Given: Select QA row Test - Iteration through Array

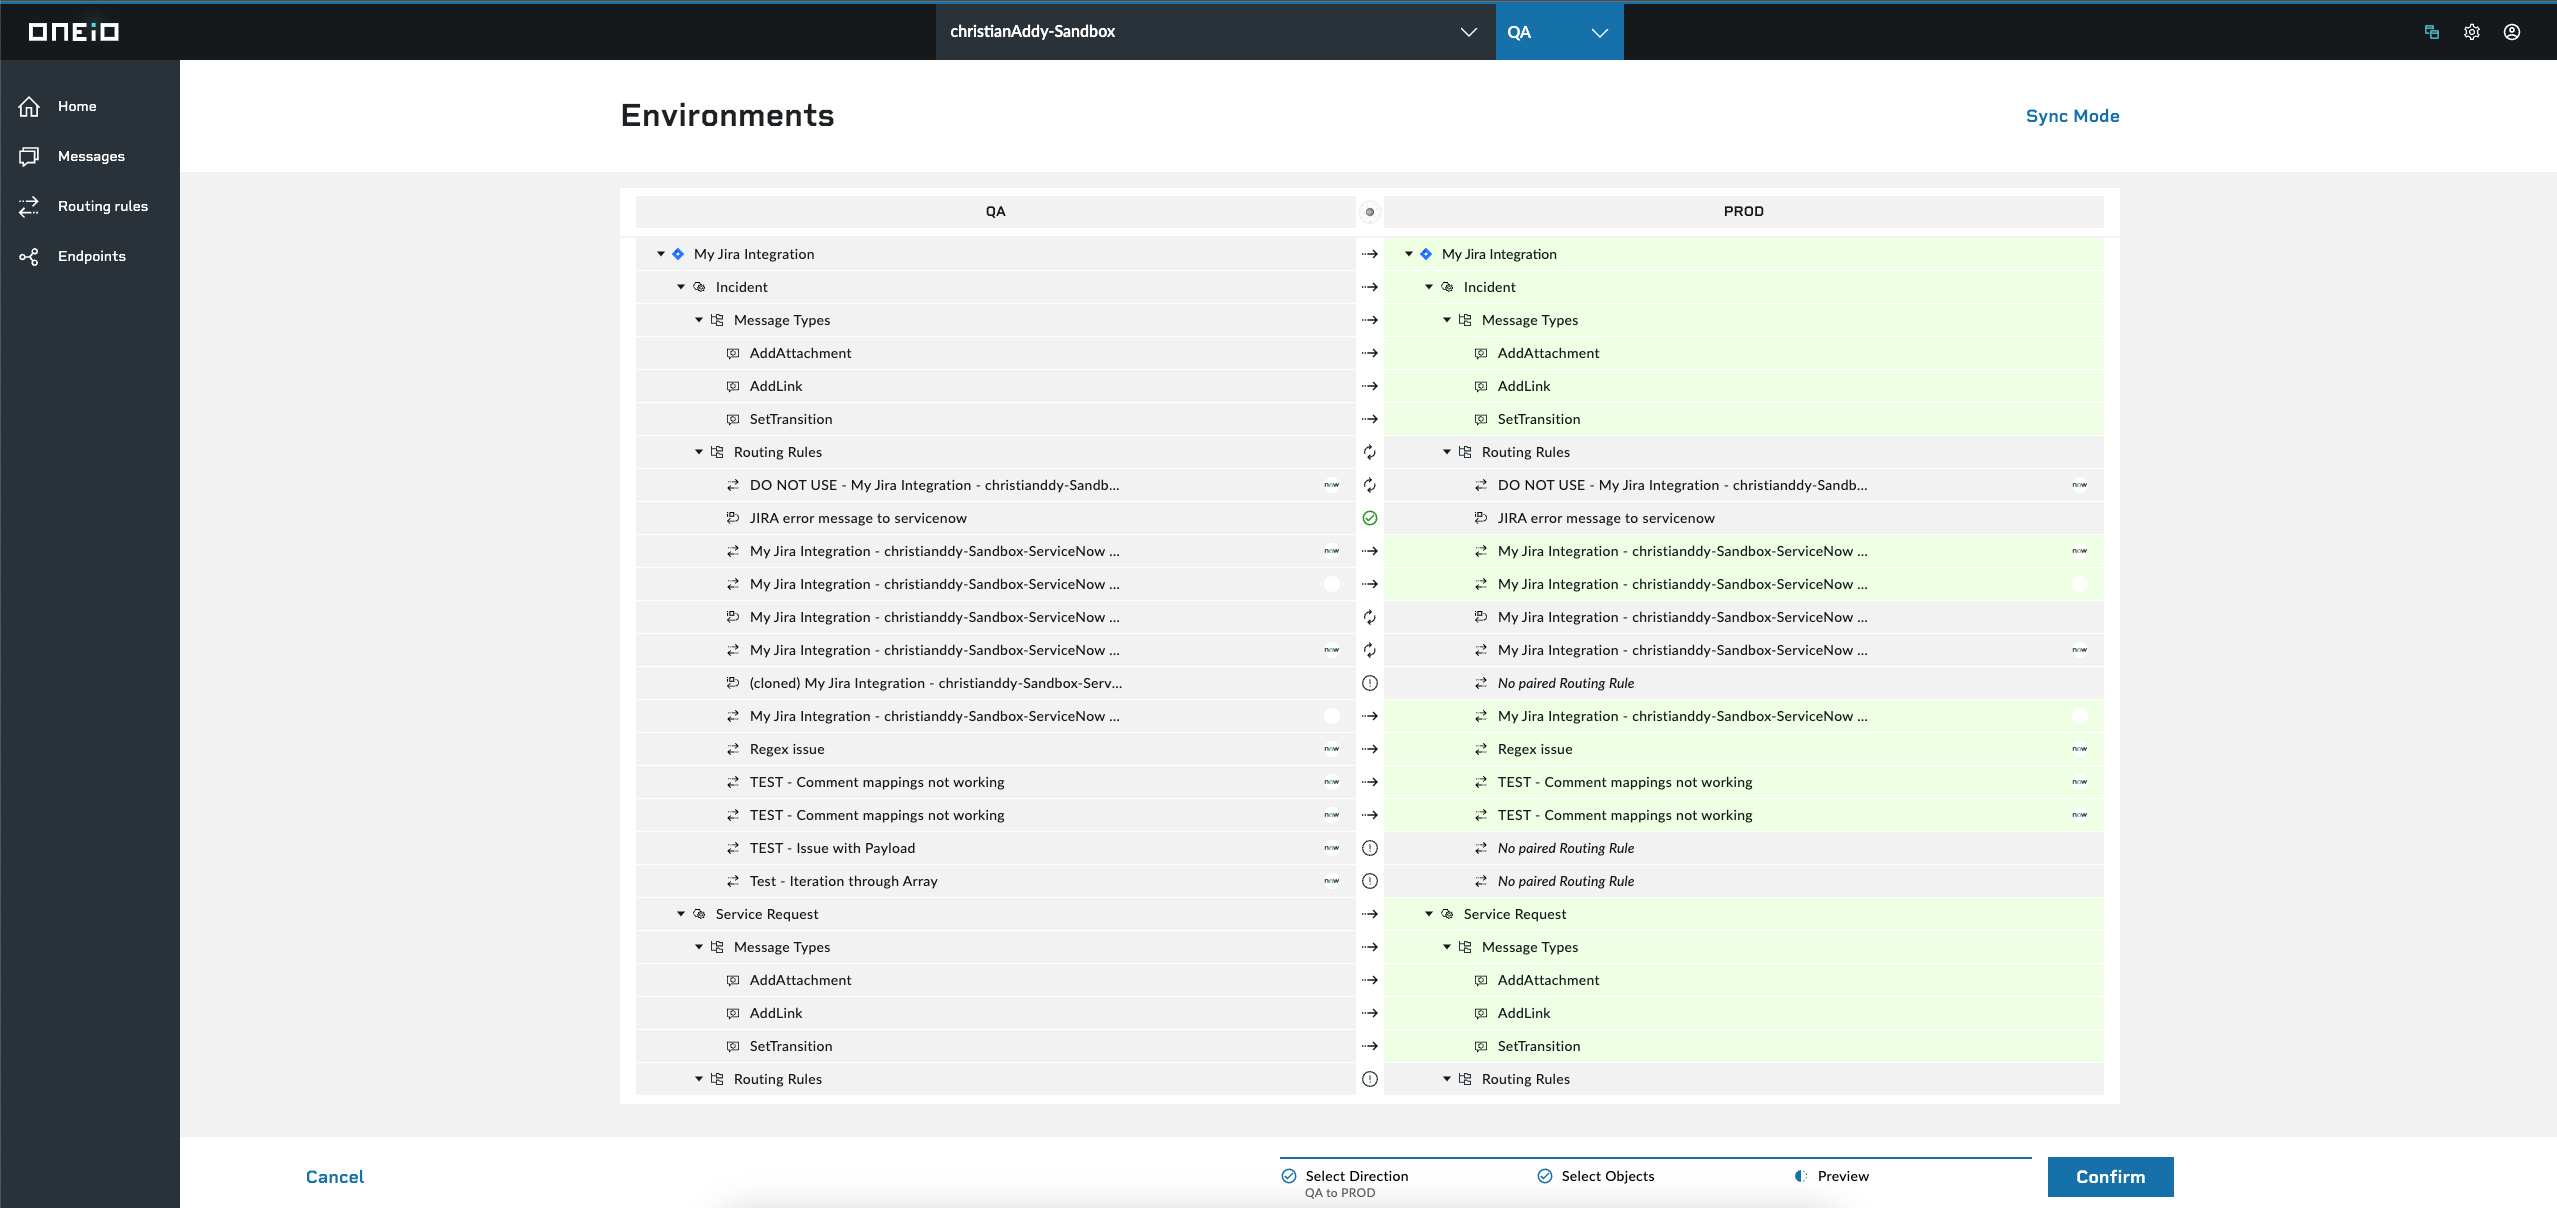Looking at the screenshot, I should tap(995, 881).
